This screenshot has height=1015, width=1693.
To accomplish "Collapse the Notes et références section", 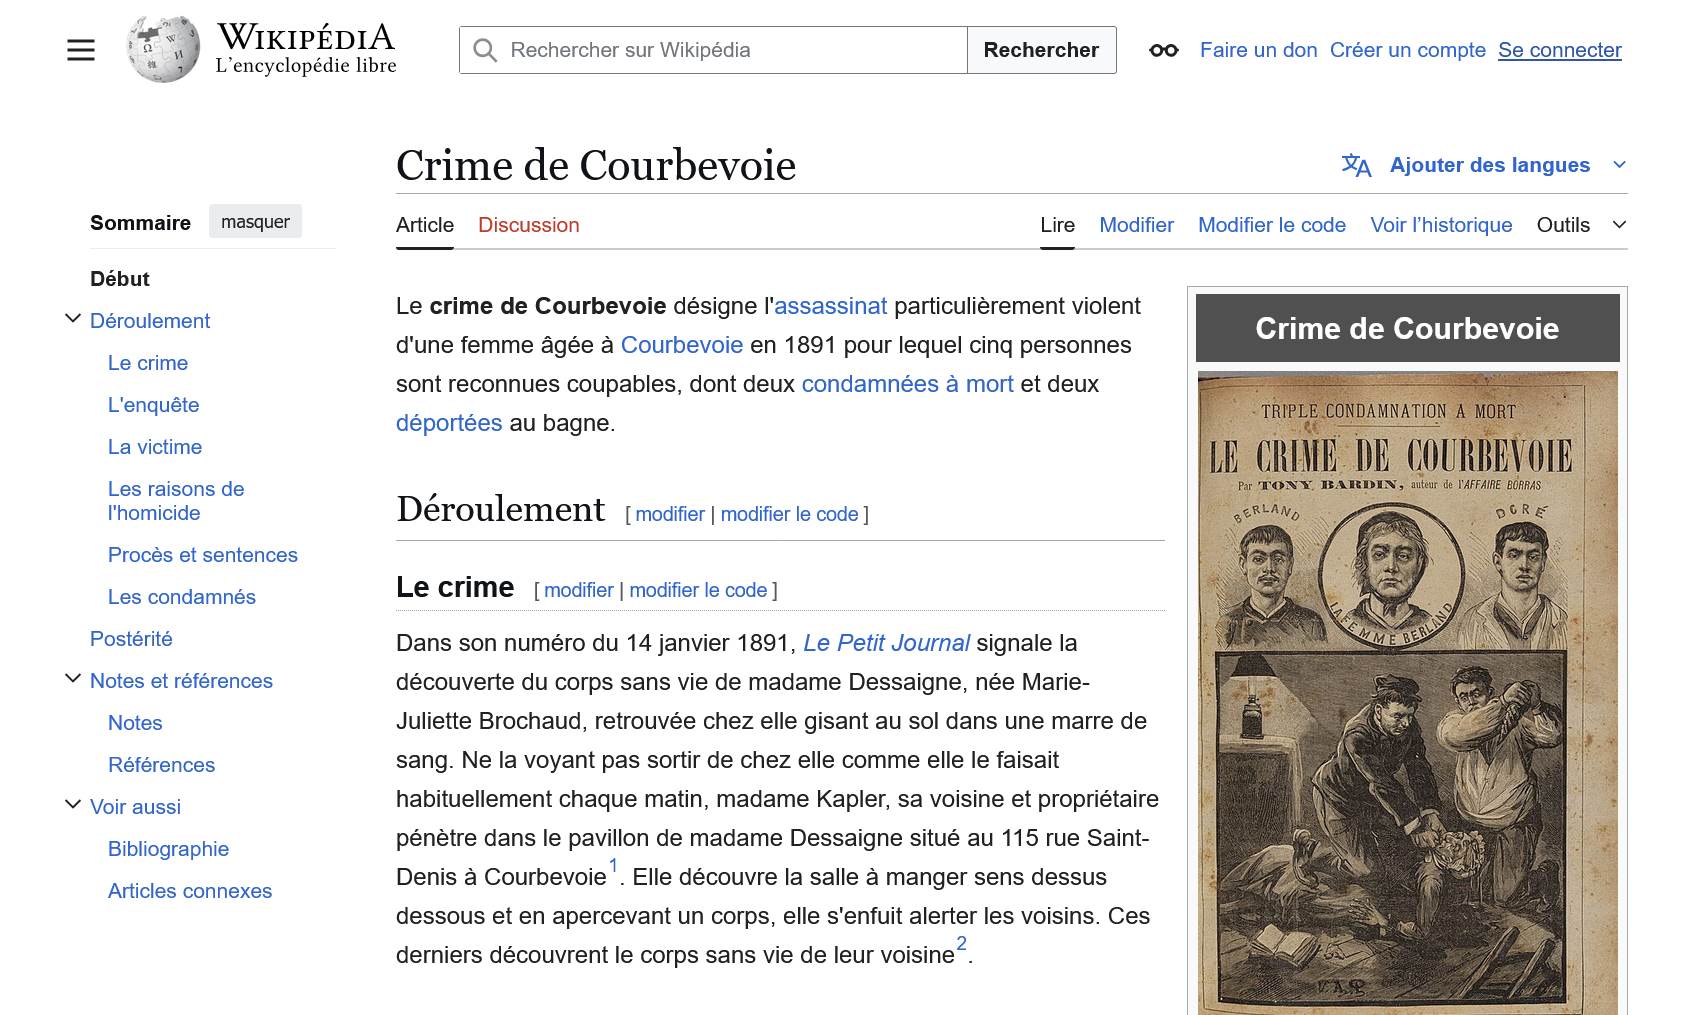I will (x=73, y=679).
